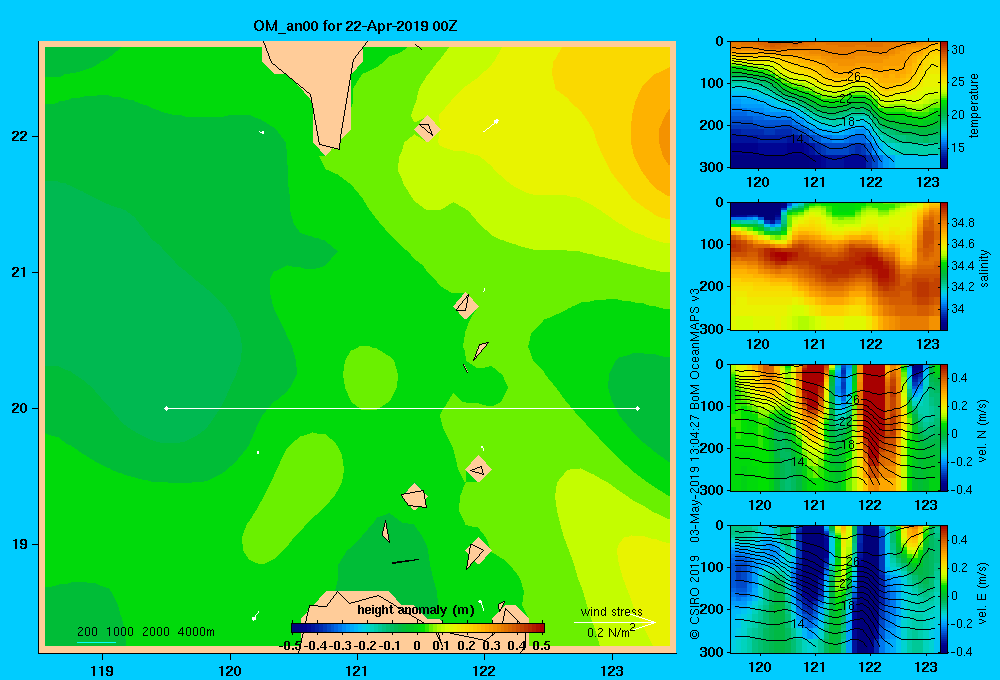The image size is (1000, 680).
Task: Click the height anomaly colorbar
Action: 418,628
